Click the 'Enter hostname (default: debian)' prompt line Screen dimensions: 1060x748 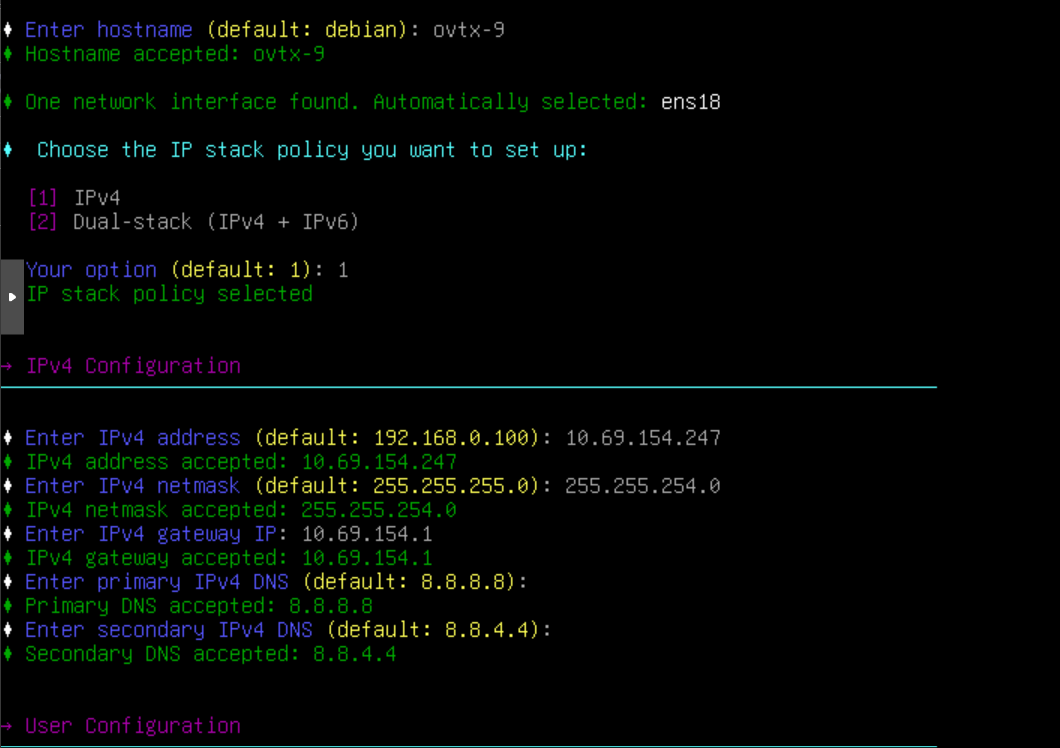coord(265,30)
